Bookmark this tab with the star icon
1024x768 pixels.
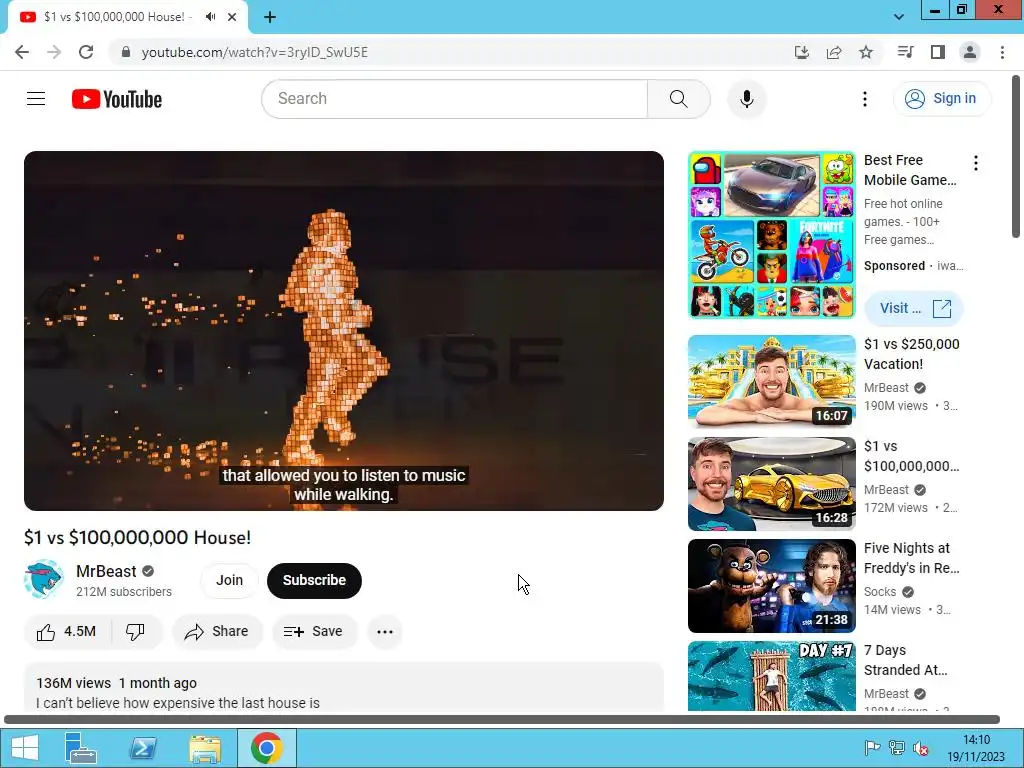pyautogui.click(x=866, y=52)
